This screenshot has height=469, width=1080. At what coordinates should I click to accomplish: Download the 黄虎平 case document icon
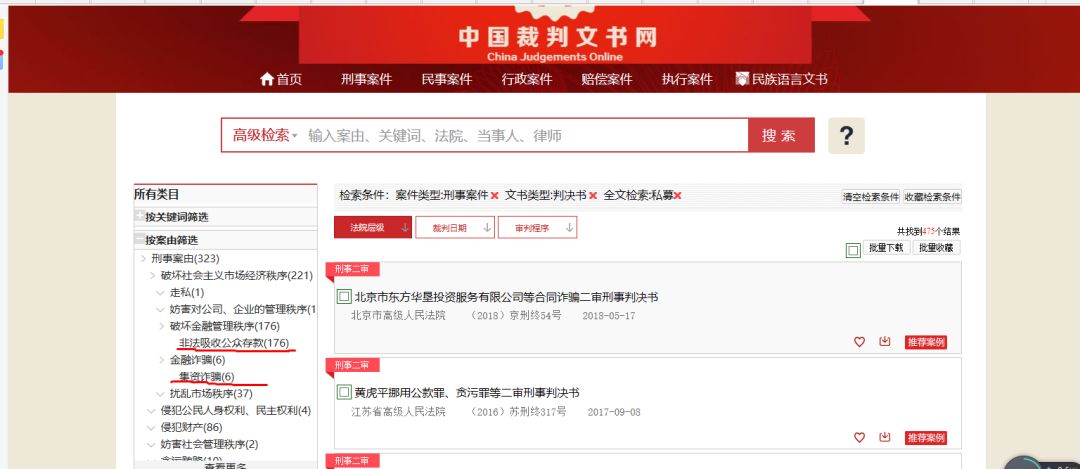pos(884,437)
